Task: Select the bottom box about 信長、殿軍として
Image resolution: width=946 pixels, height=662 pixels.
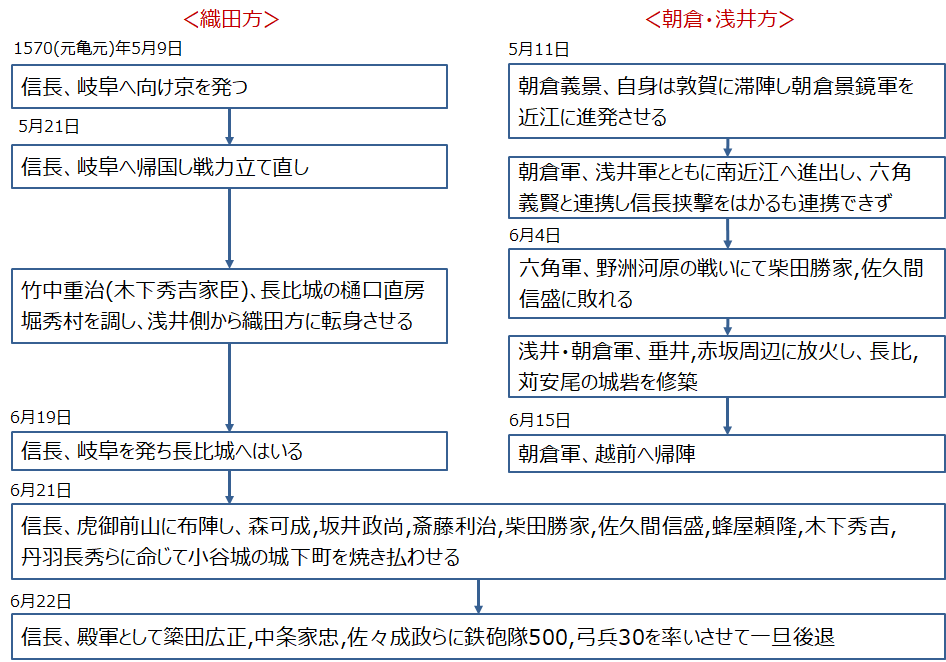Action: (478, 636)
